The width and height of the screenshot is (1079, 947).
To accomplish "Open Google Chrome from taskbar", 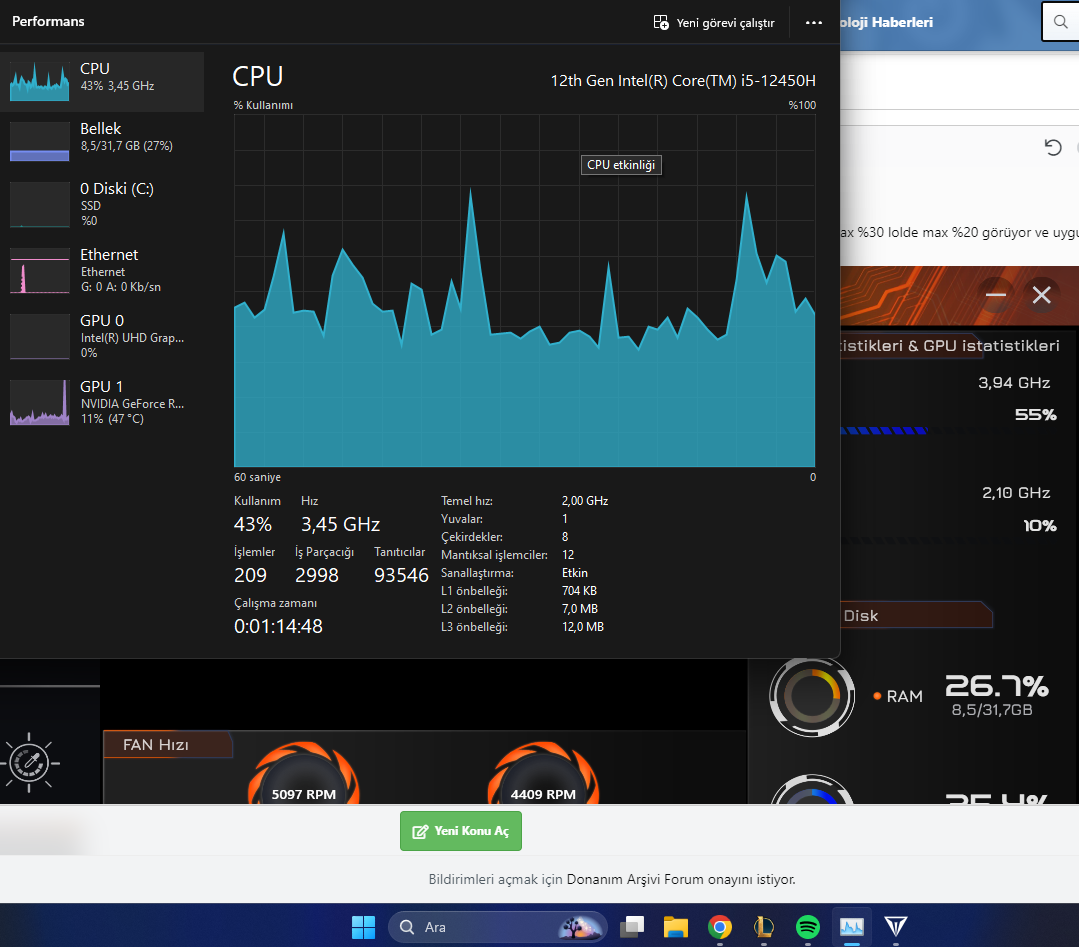I will [720, 927].
